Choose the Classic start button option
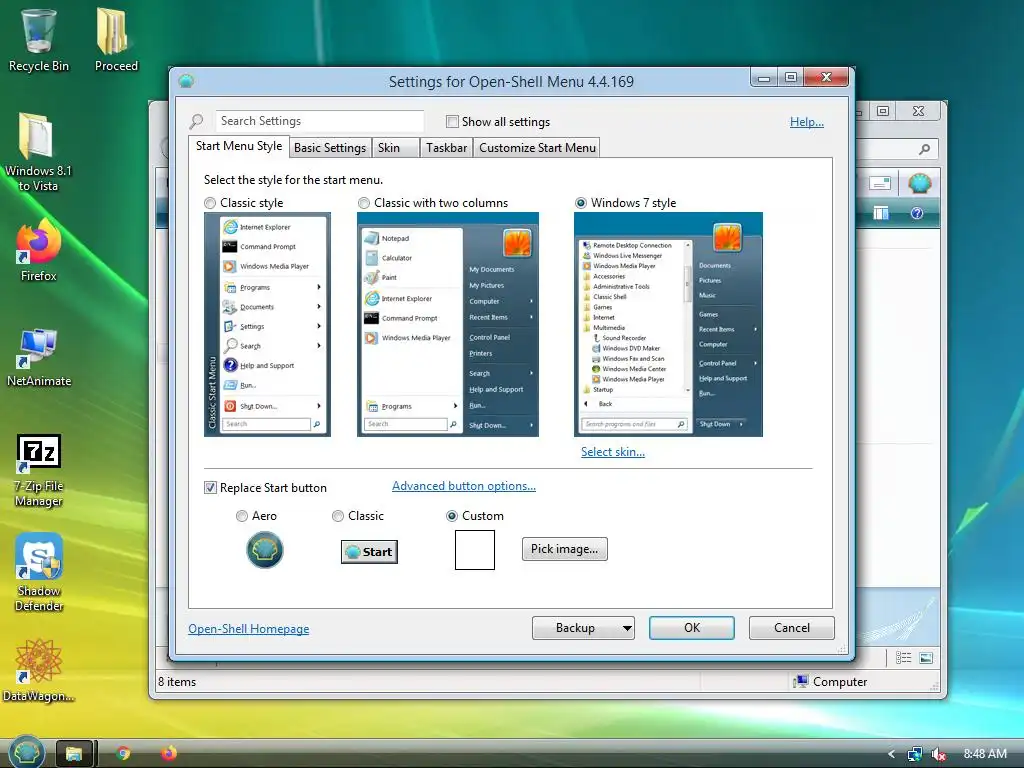Image resolution: width=1024 pixels, height=768 pixels. (338, 516)
